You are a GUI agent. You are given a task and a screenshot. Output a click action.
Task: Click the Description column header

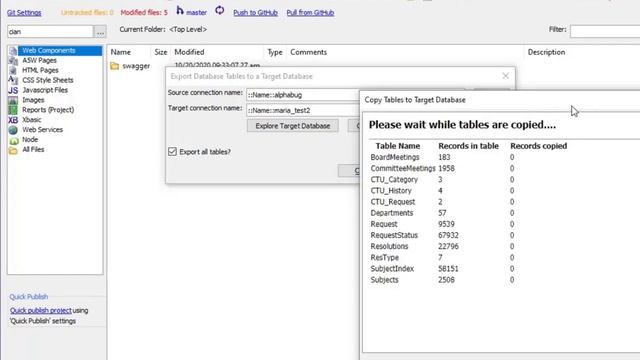[546, 52]
